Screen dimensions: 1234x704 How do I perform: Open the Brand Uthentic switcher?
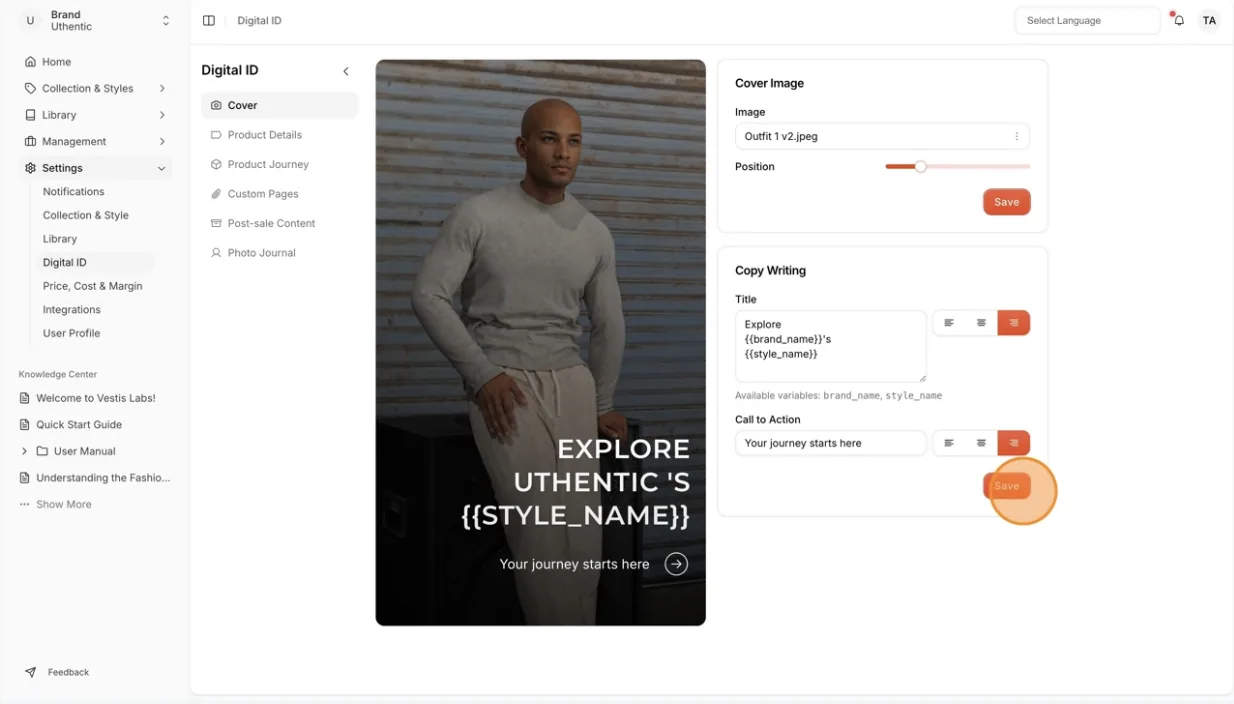(x=97, y=20)
